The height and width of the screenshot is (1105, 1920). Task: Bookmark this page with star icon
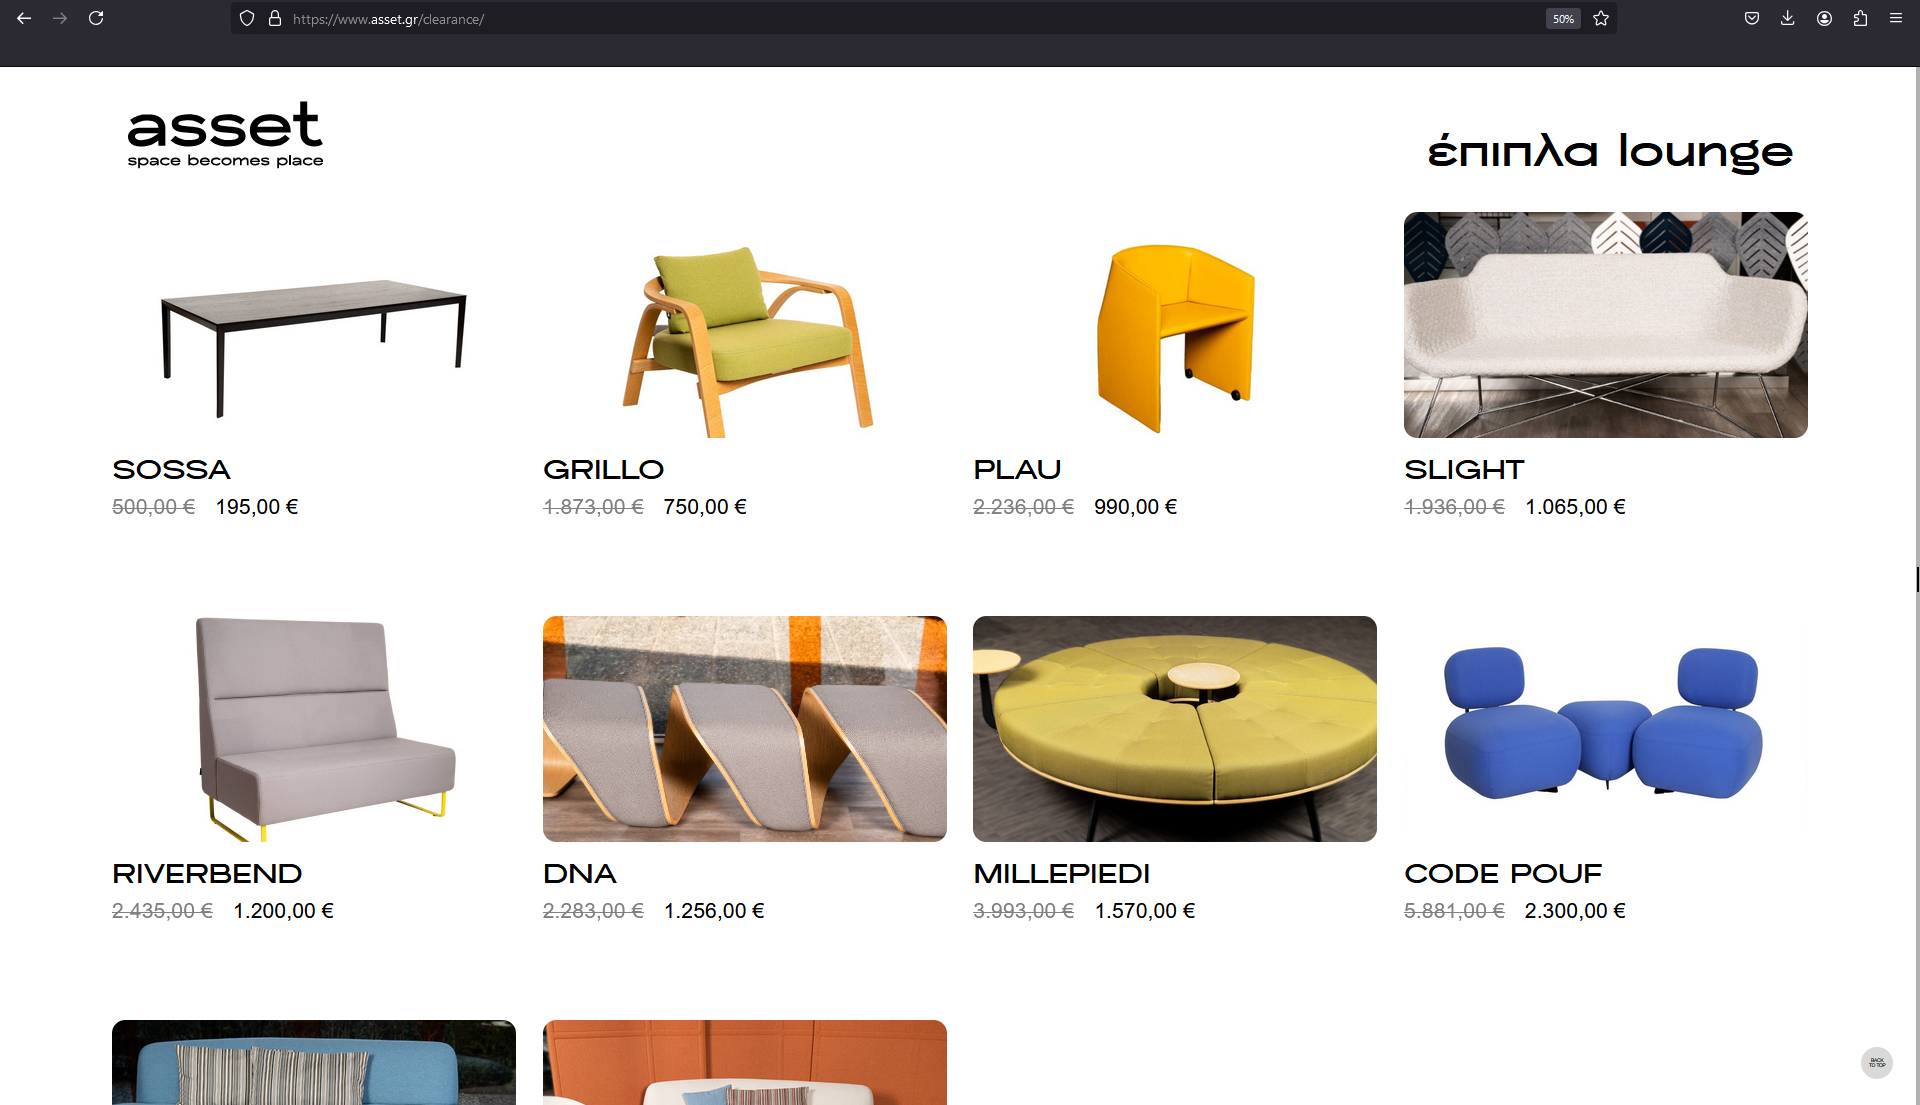1601,18
